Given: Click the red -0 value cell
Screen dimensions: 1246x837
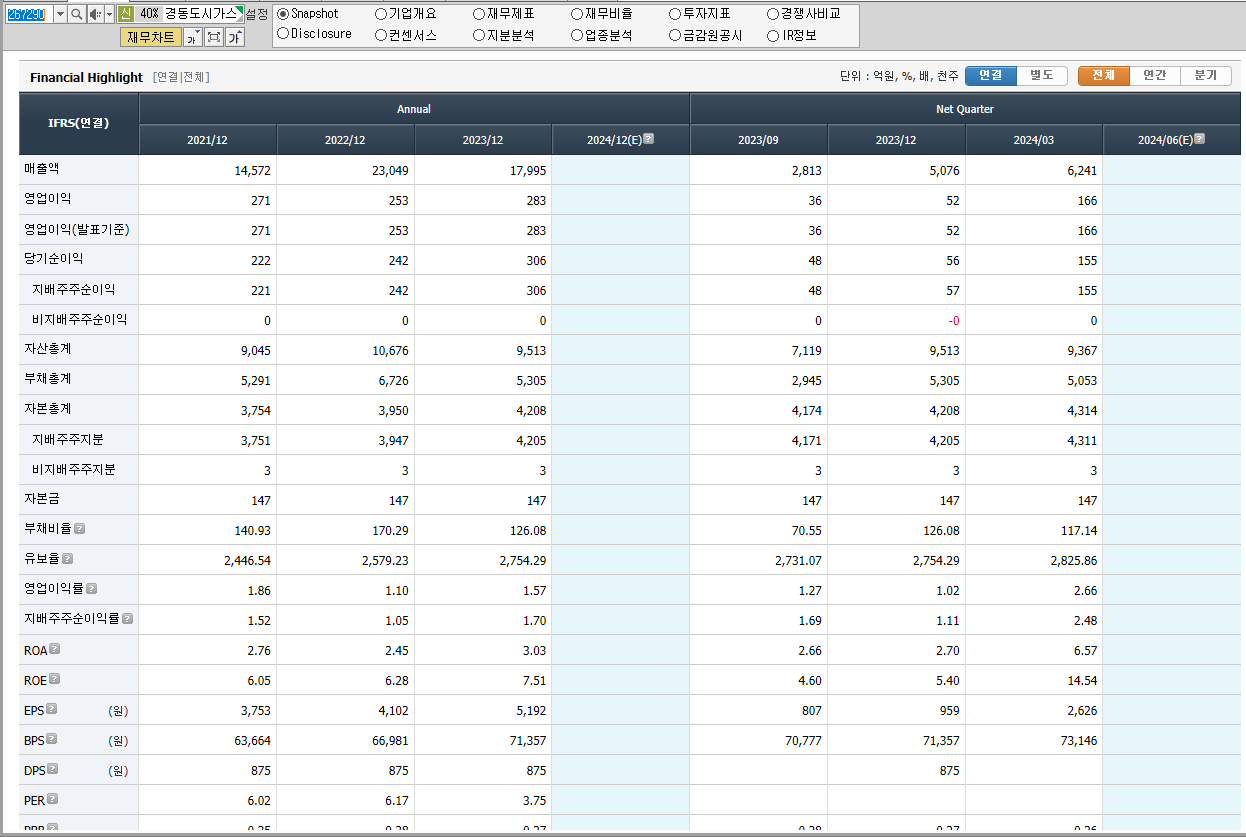Looking at the screenshot, I should pos(896,320).
